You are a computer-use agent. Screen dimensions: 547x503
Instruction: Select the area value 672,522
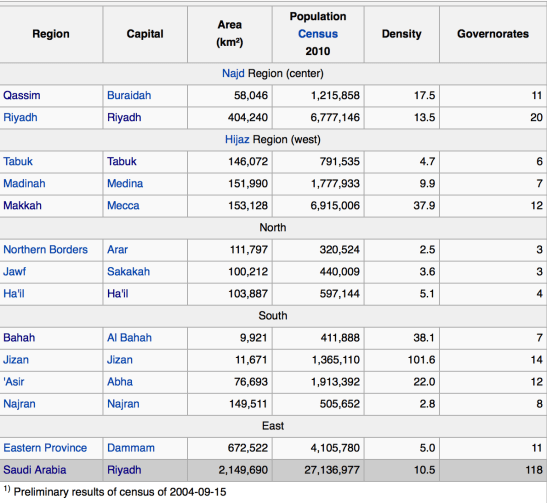(248, 448)
